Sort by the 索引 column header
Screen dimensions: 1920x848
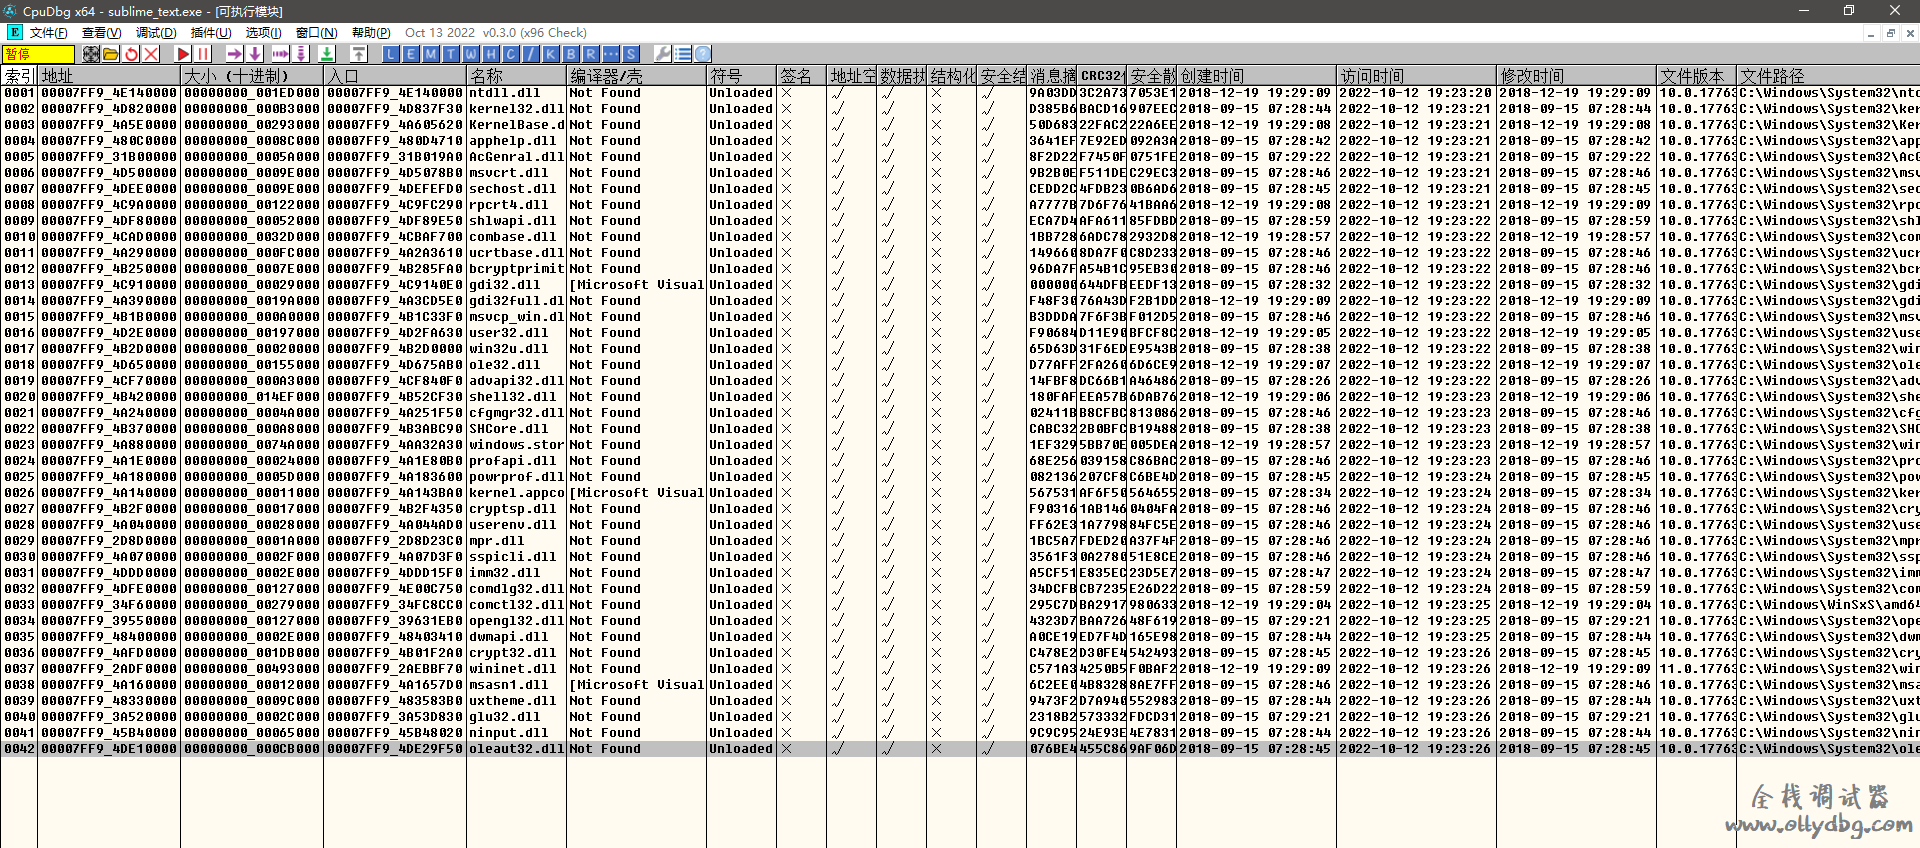click(19, 76)
